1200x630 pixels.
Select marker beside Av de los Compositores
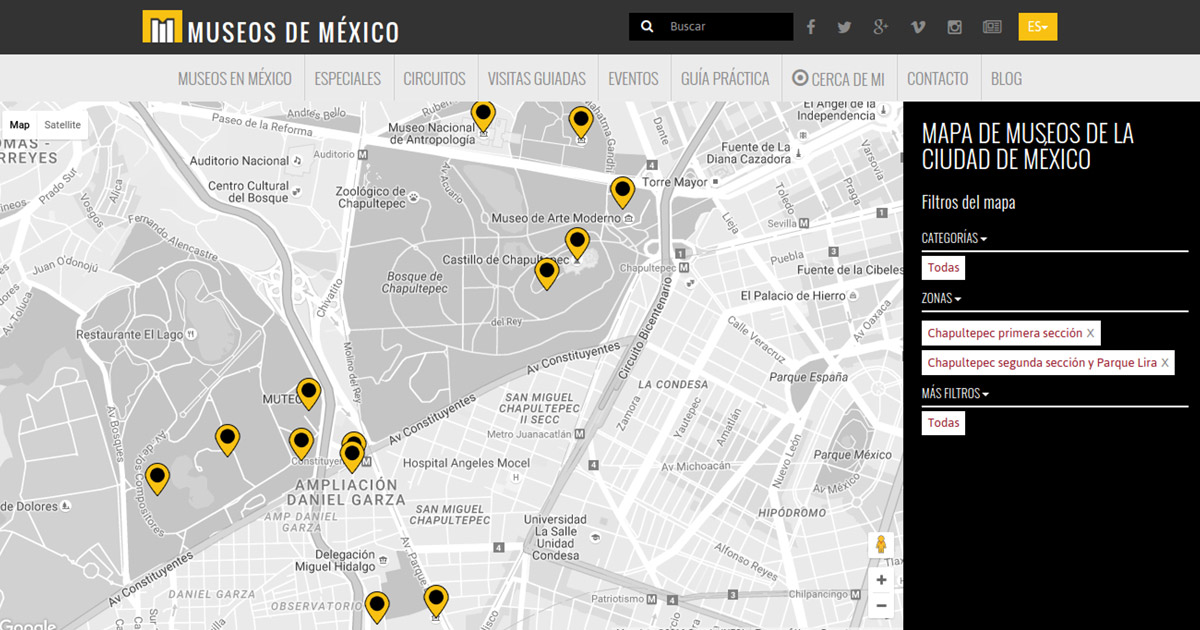point(157,479)
